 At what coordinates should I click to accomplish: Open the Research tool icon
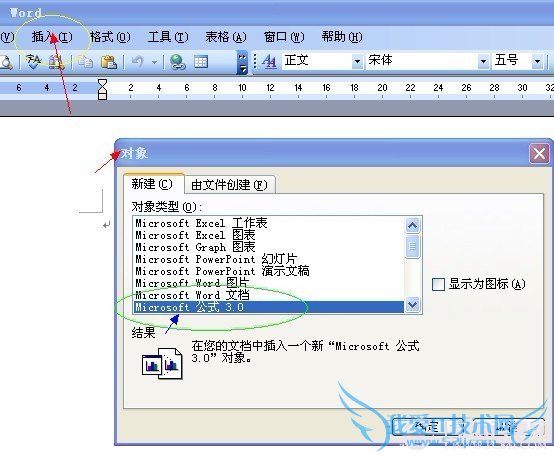click(x=56, y=62)
